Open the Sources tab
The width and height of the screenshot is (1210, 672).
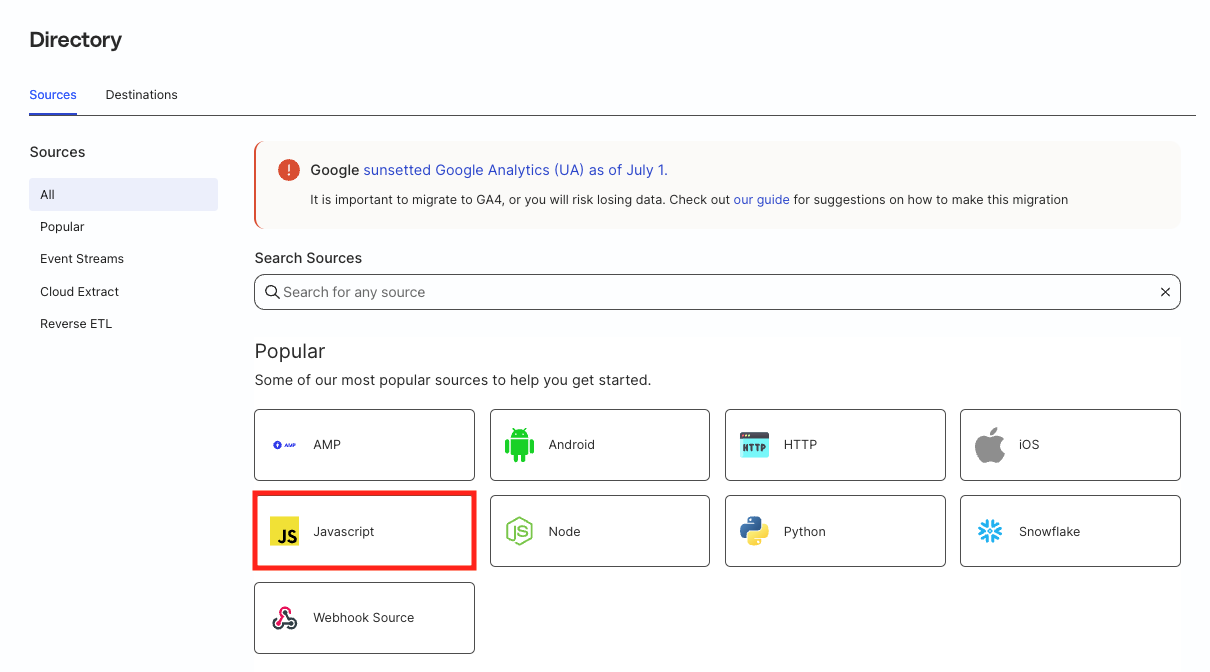pos(53,95)
